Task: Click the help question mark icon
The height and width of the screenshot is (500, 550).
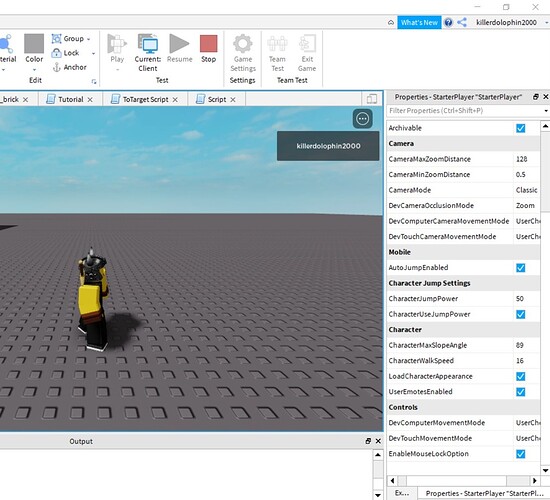Action: (448, 22)
